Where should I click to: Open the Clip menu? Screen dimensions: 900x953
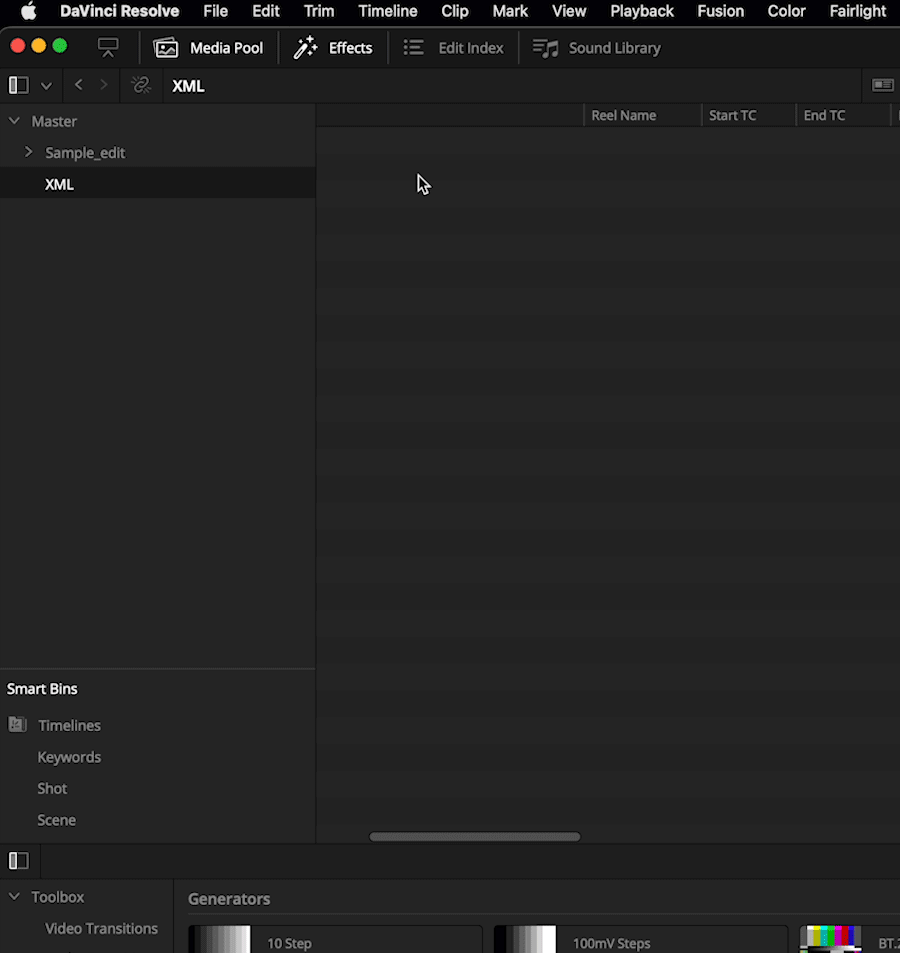(x=455, y=11)
